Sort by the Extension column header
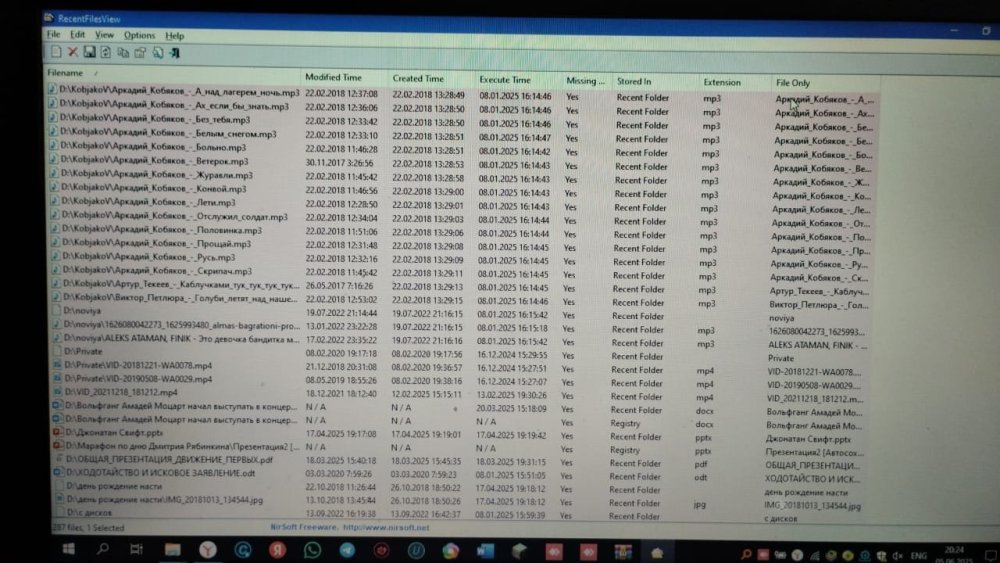This screenshot has width=1000, height=563. [735, 82]
